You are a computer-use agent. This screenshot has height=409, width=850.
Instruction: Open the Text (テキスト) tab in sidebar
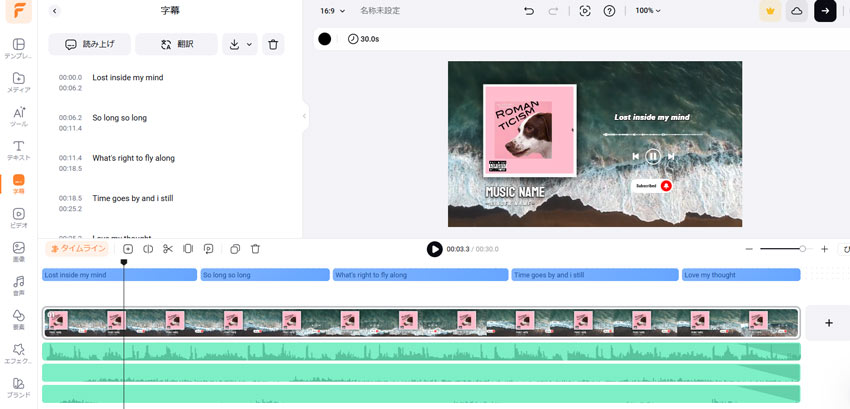(x=18, y=150)
